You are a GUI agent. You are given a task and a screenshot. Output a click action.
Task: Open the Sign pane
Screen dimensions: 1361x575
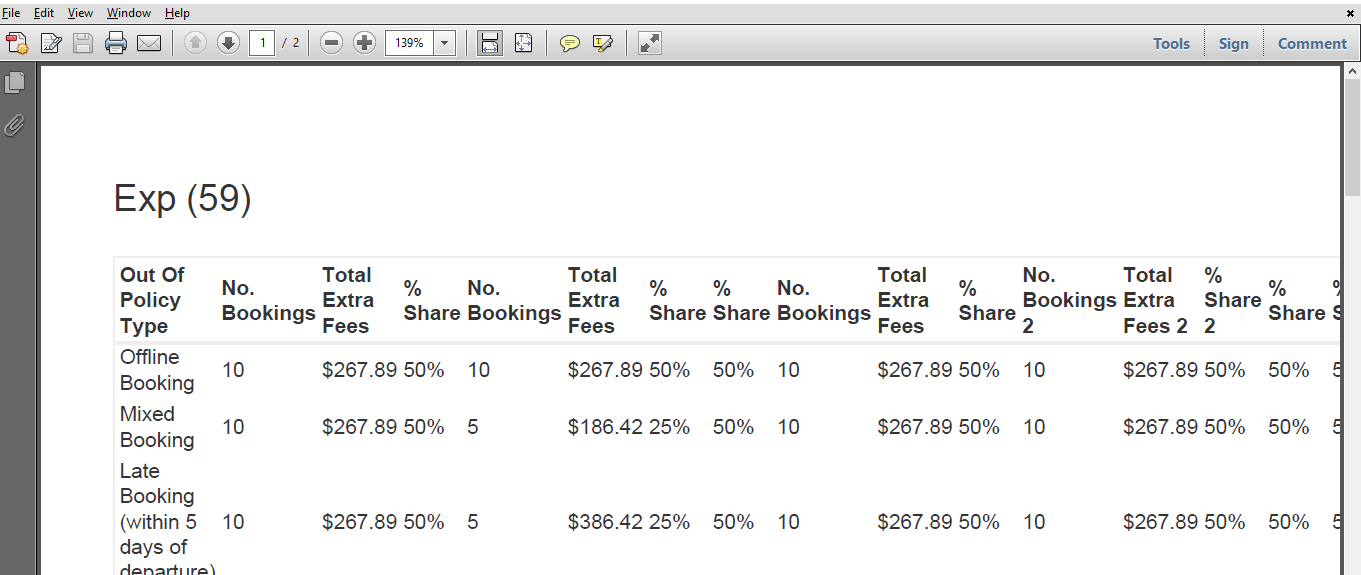coord(1234,43)
